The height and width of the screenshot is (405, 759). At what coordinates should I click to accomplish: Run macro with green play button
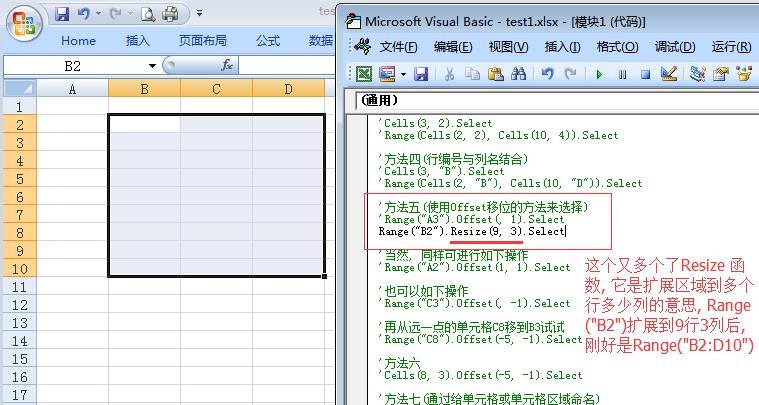599,75
